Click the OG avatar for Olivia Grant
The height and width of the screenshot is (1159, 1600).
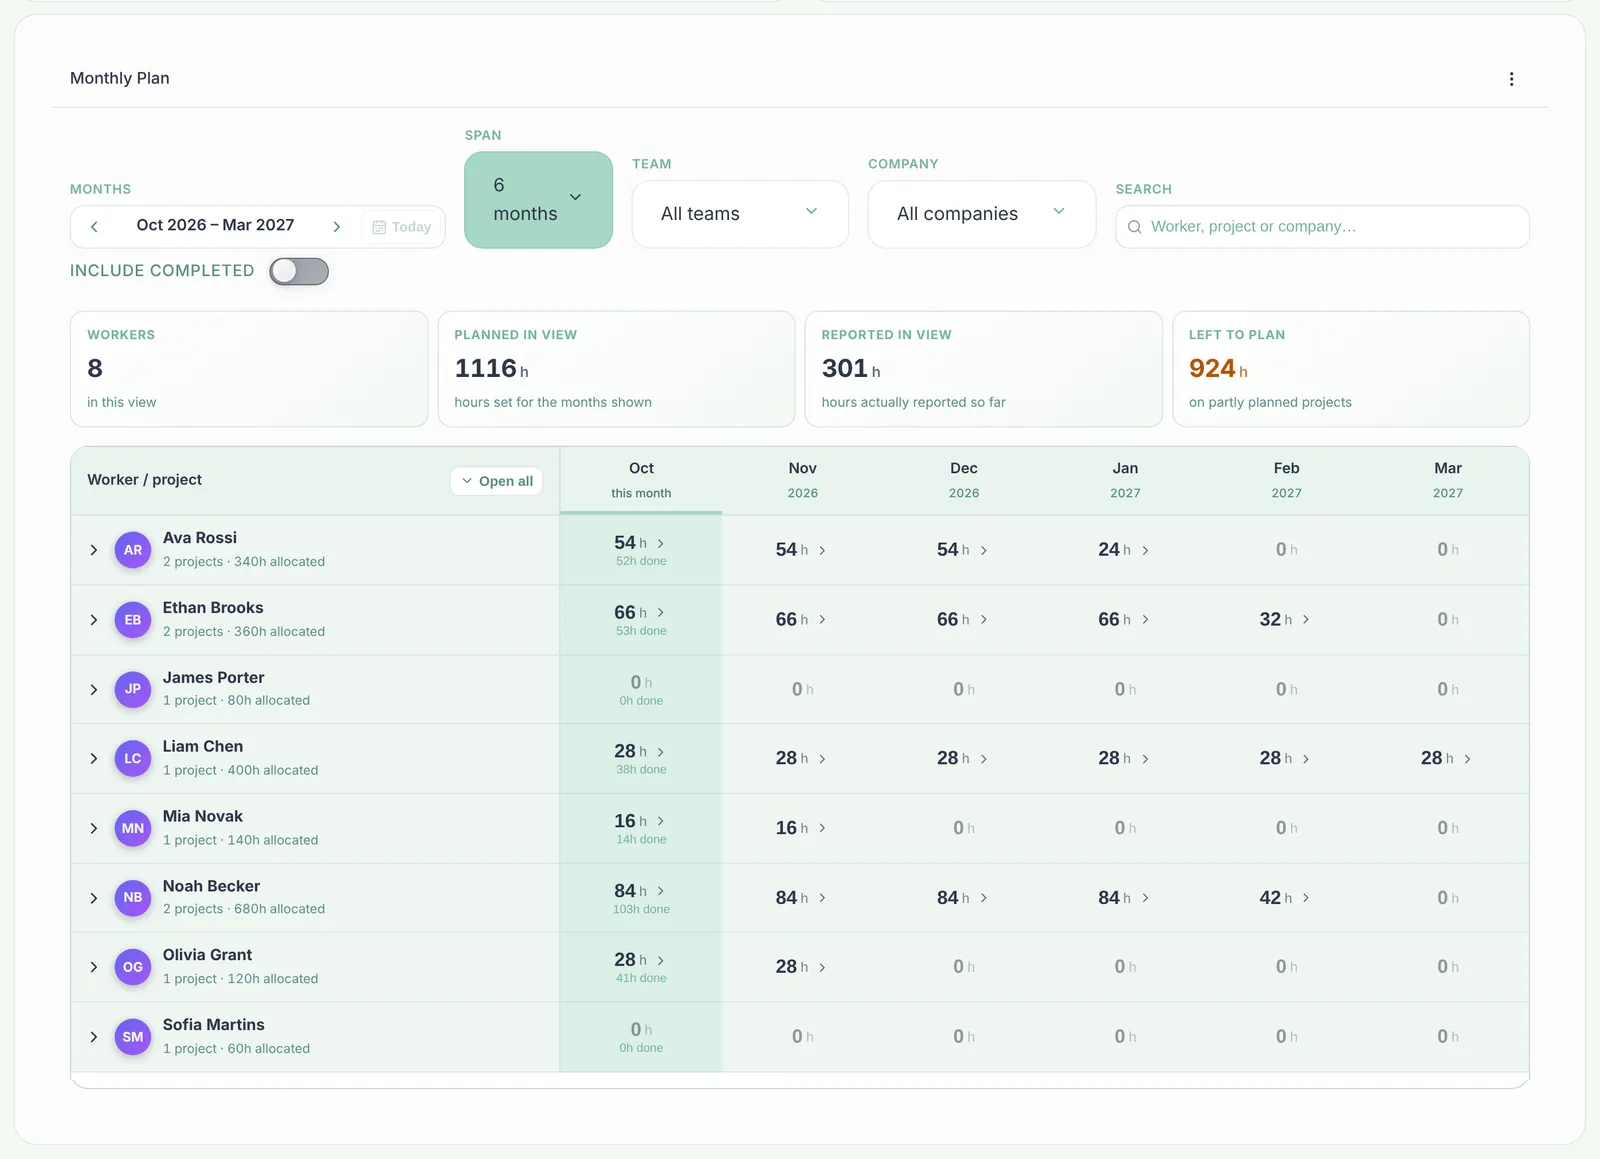[x=133, y=967]
